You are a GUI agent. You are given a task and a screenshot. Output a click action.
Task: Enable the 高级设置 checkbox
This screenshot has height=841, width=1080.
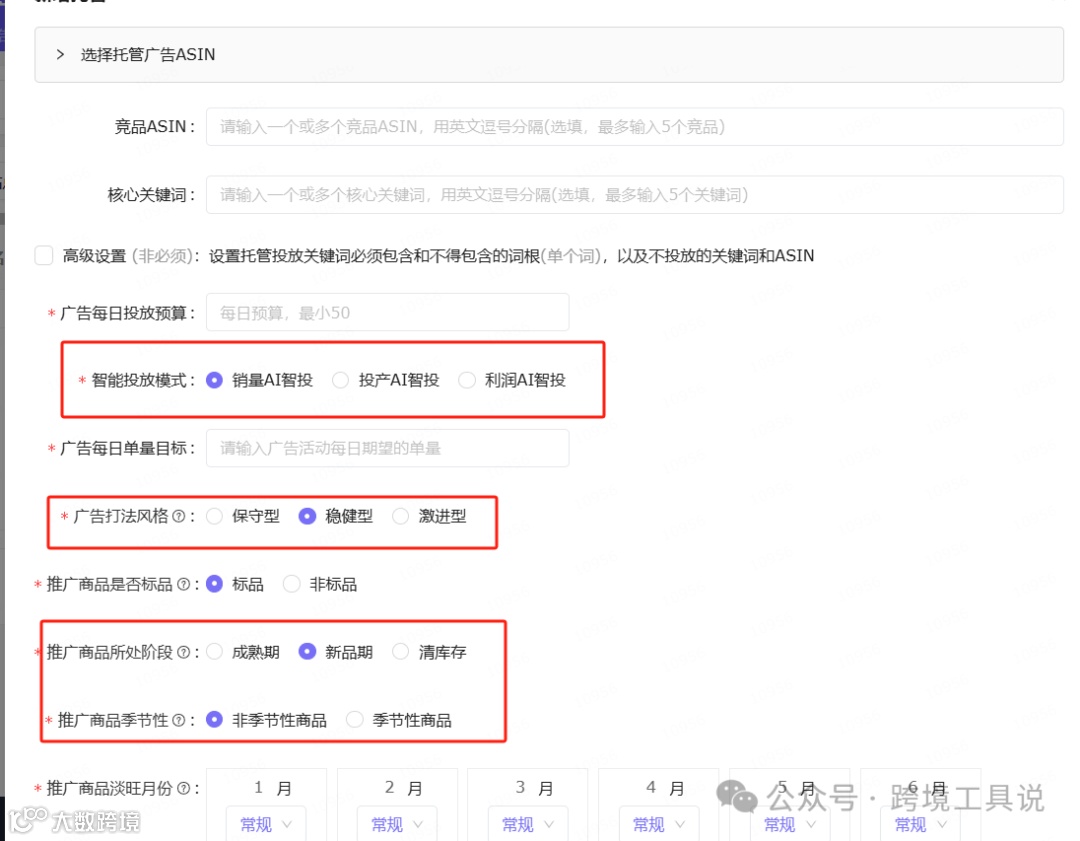point(44,256)
